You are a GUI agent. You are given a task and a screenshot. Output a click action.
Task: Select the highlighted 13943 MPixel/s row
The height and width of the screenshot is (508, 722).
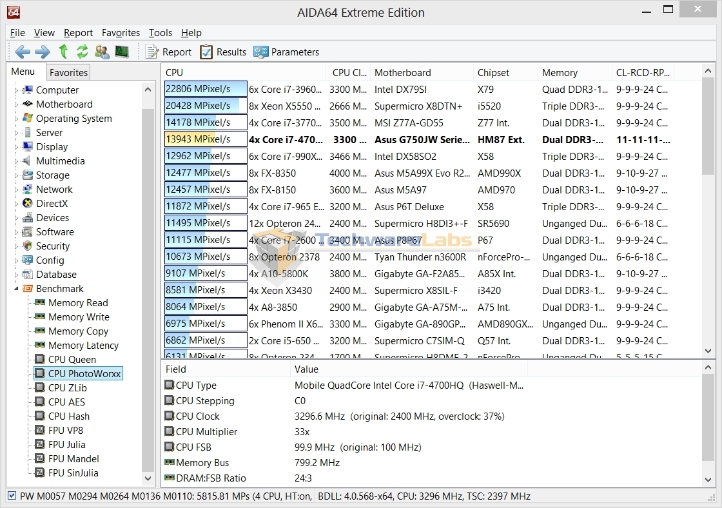pos(417,139)
